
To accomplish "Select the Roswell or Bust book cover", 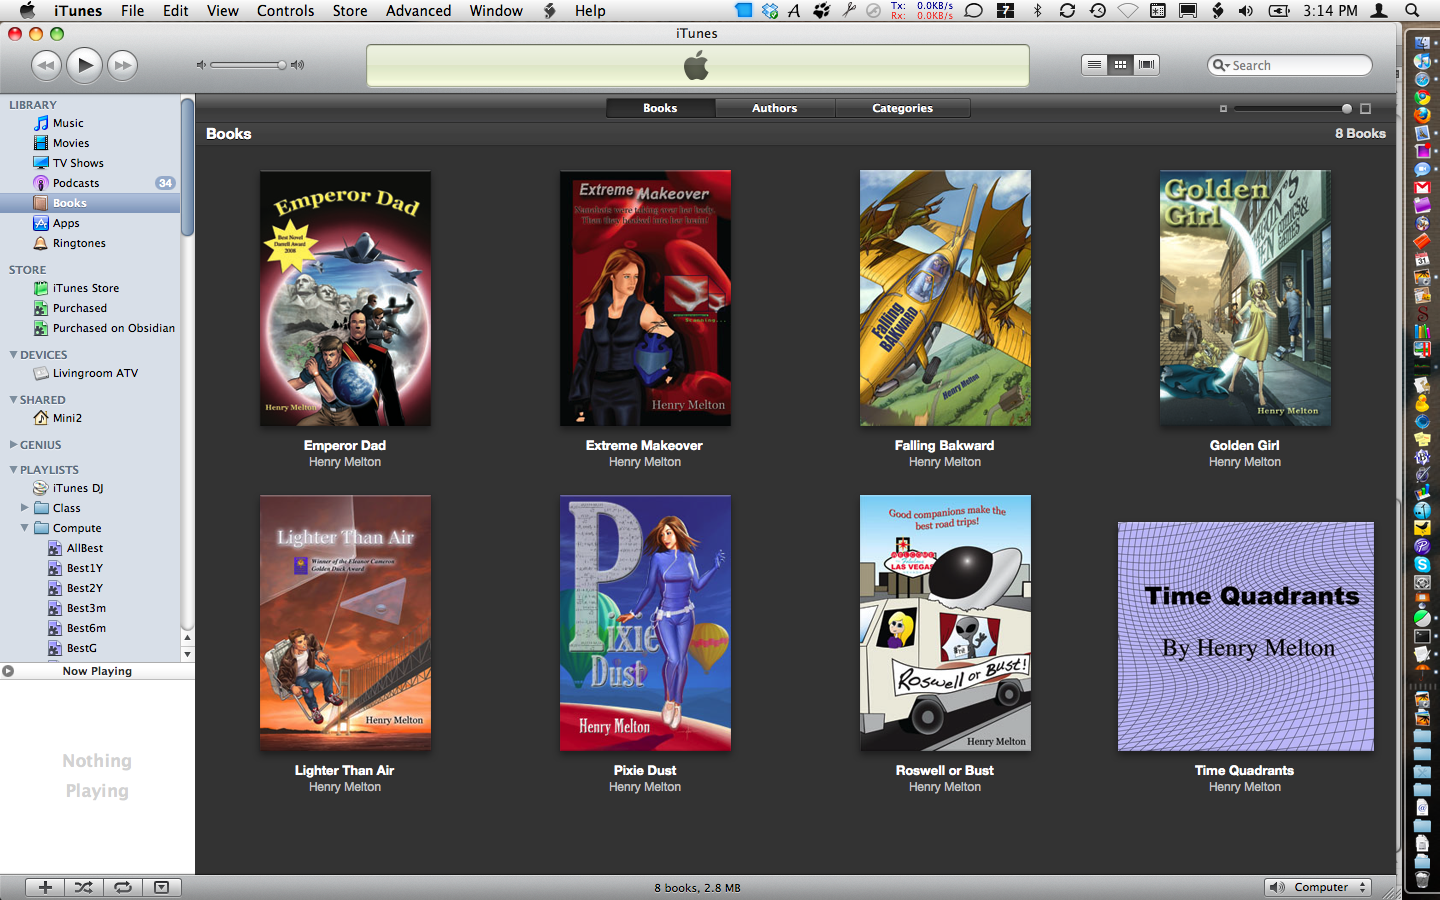I will tap(945, 623).
